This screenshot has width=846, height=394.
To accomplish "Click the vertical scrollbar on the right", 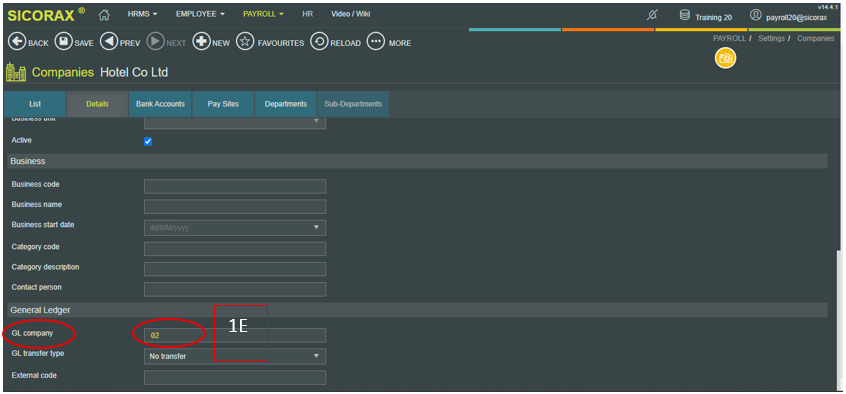I will [838, 321].
